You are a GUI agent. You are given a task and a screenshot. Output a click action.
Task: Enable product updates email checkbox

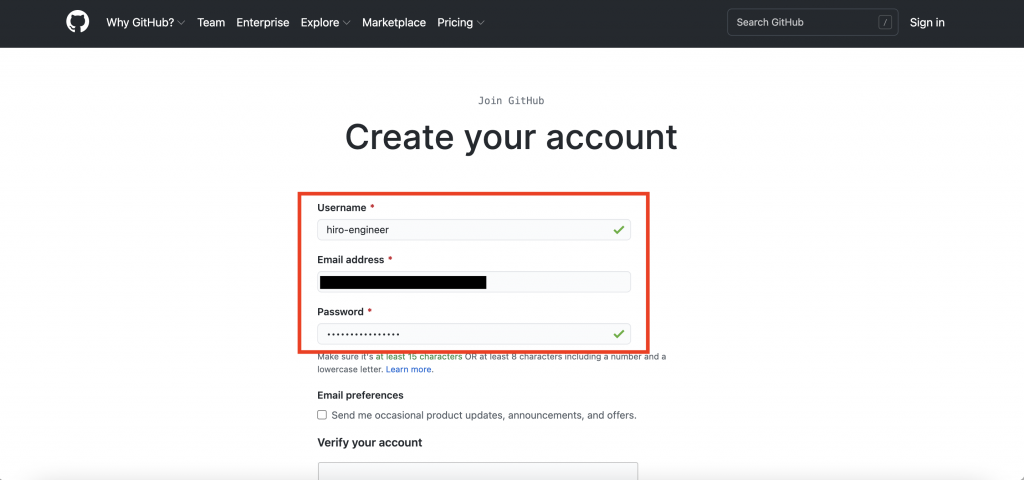[x=322, y=415]
